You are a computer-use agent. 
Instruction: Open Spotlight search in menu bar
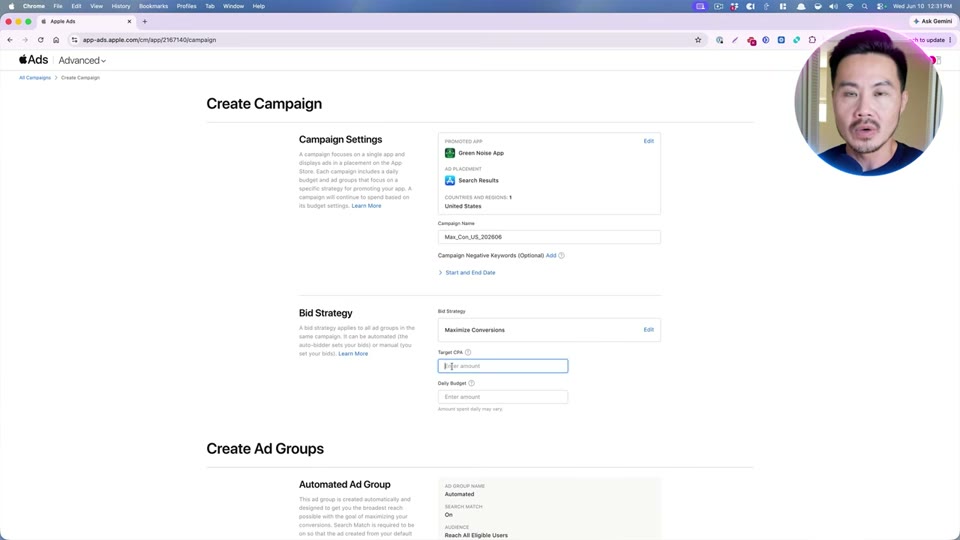pos(864,6)
